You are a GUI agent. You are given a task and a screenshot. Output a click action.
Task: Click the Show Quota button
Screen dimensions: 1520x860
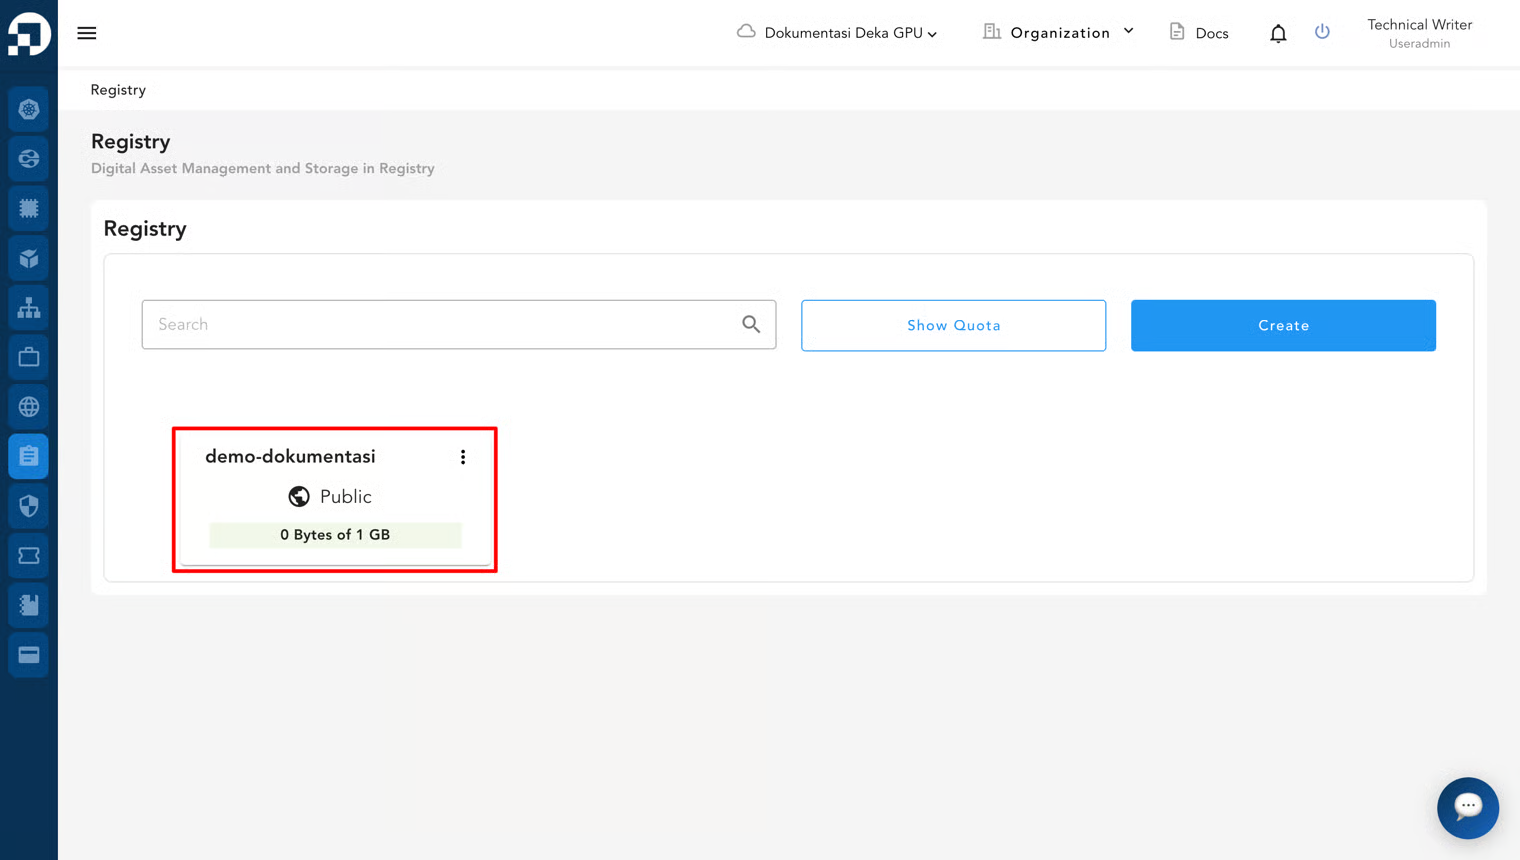point(953,325)
